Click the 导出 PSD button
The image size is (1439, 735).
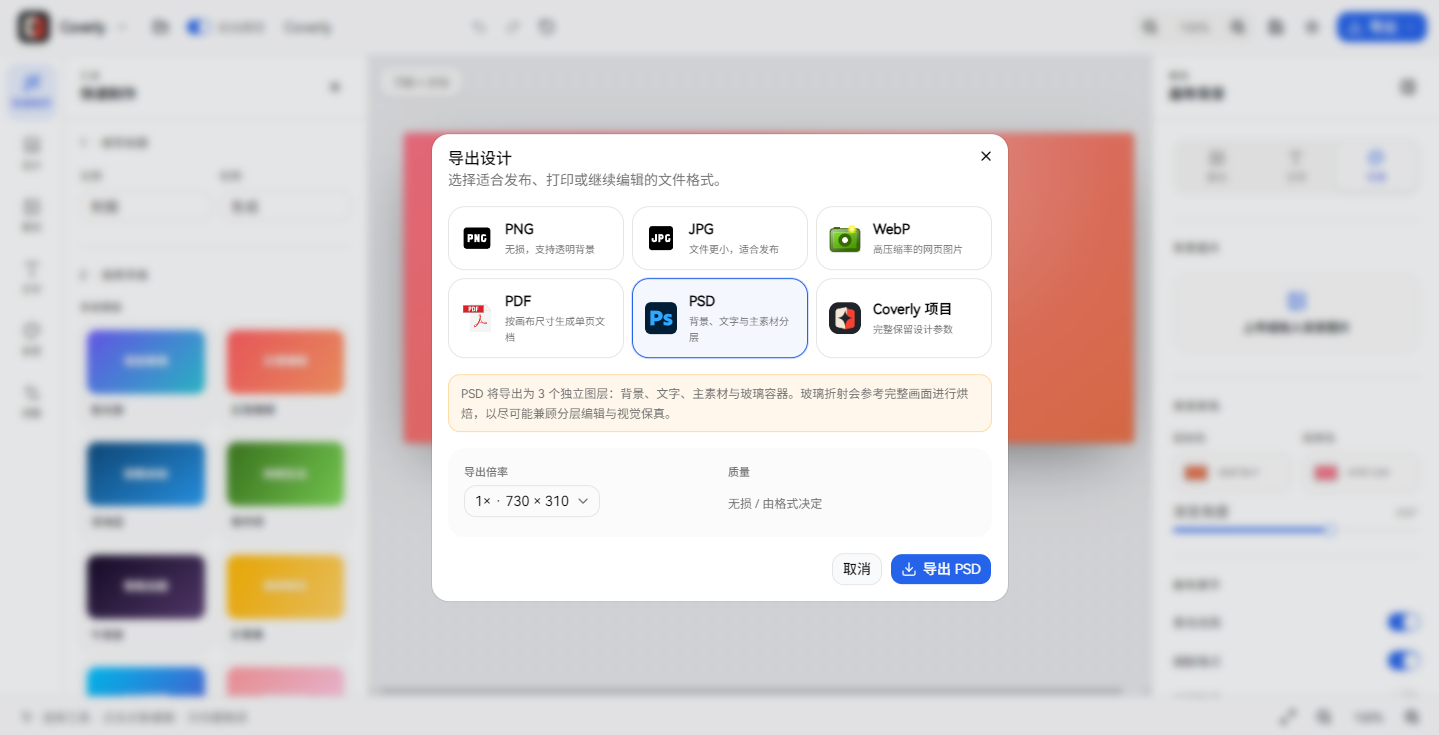(941, 569)
